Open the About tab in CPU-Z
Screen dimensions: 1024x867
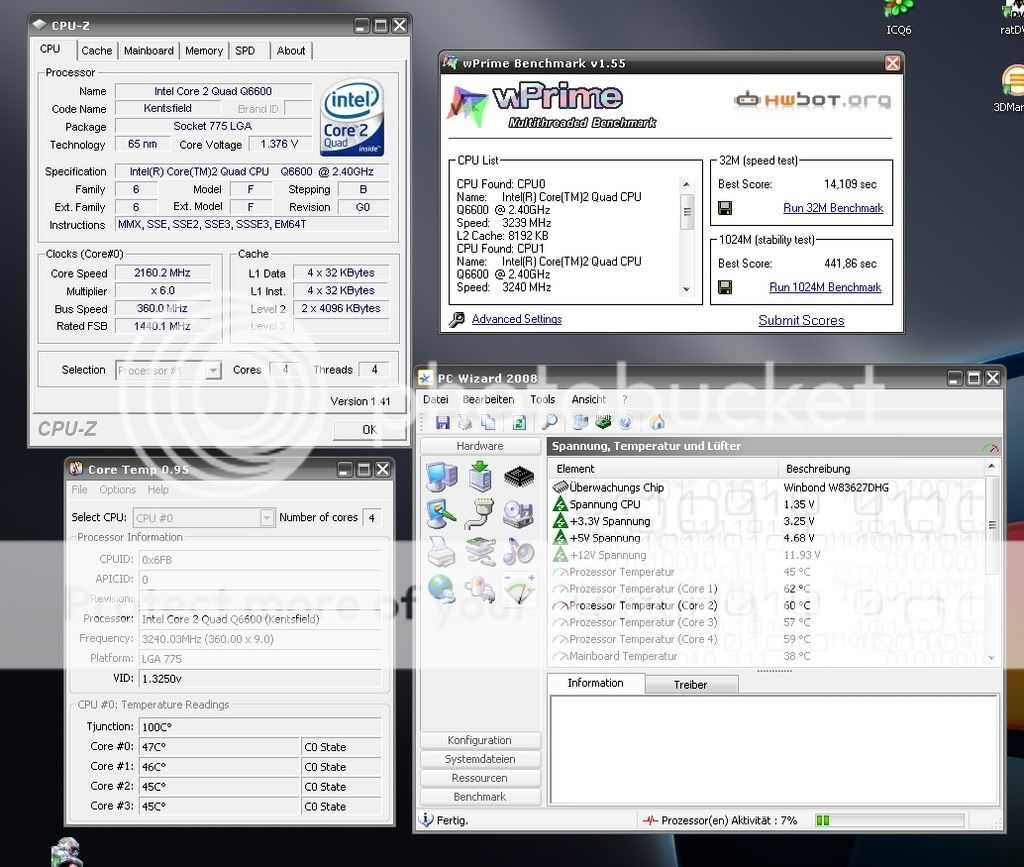(291, 51)
